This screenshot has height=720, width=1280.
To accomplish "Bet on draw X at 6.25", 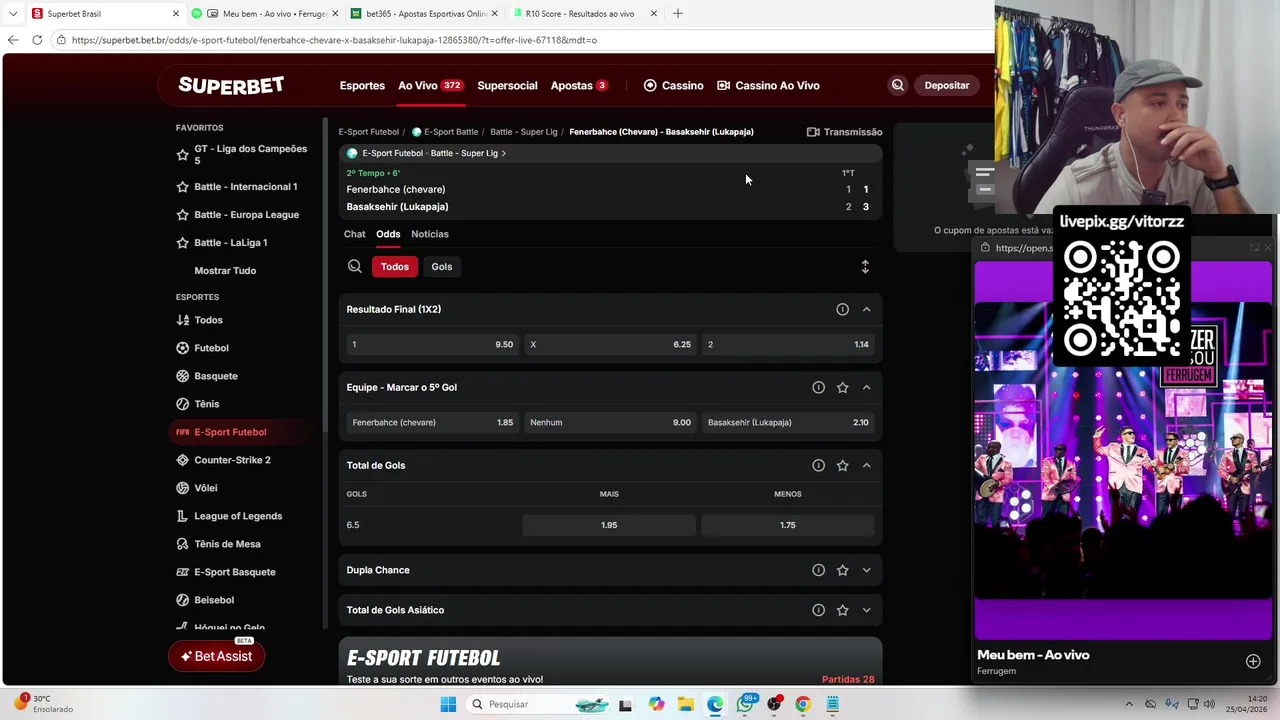I will [610, 344].
